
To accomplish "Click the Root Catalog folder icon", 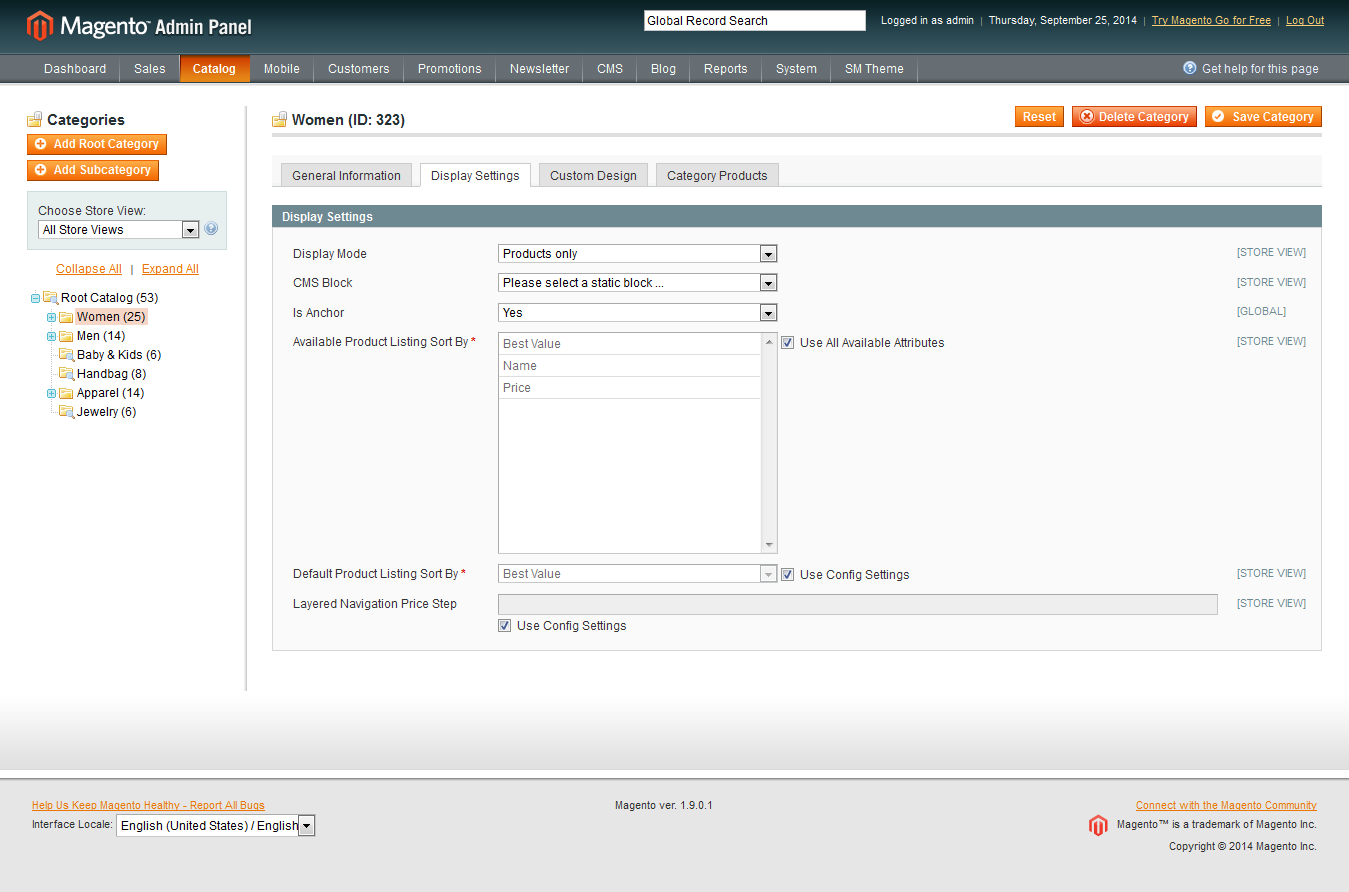I will click(x=50, y=298).
